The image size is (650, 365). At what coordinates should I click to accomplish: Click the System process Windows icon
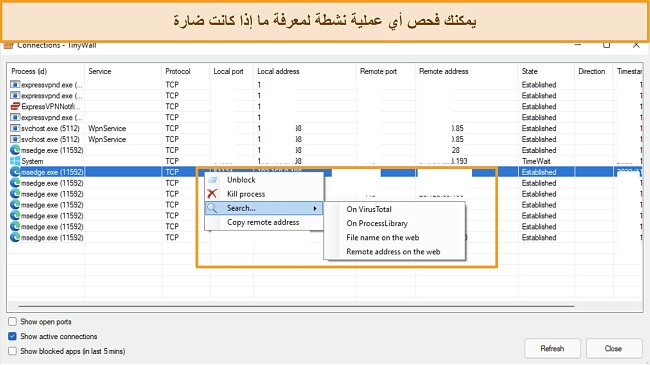(x=15, y=161)
